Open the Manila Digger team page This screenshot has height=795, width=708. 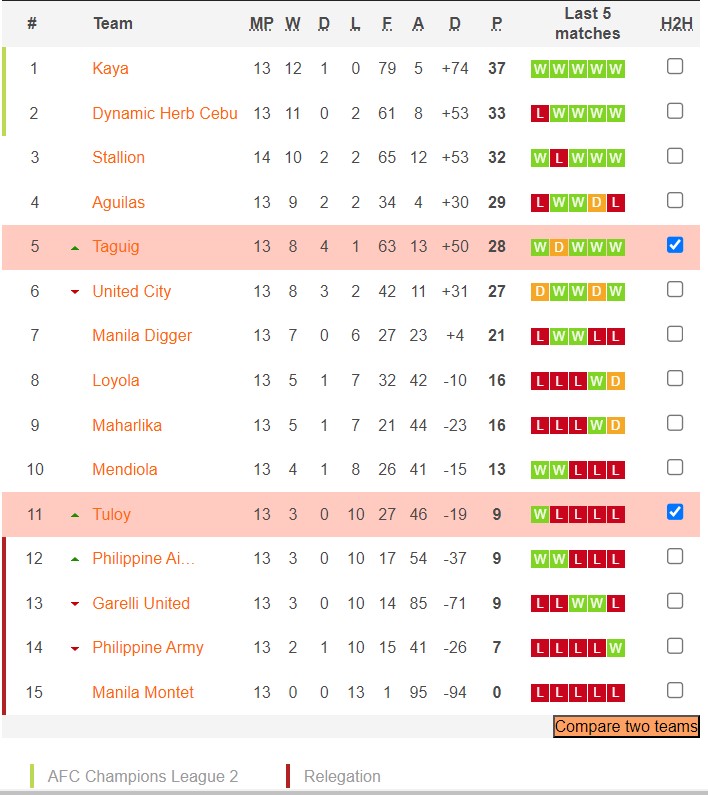pyautogui.click(x=142, y=336)
